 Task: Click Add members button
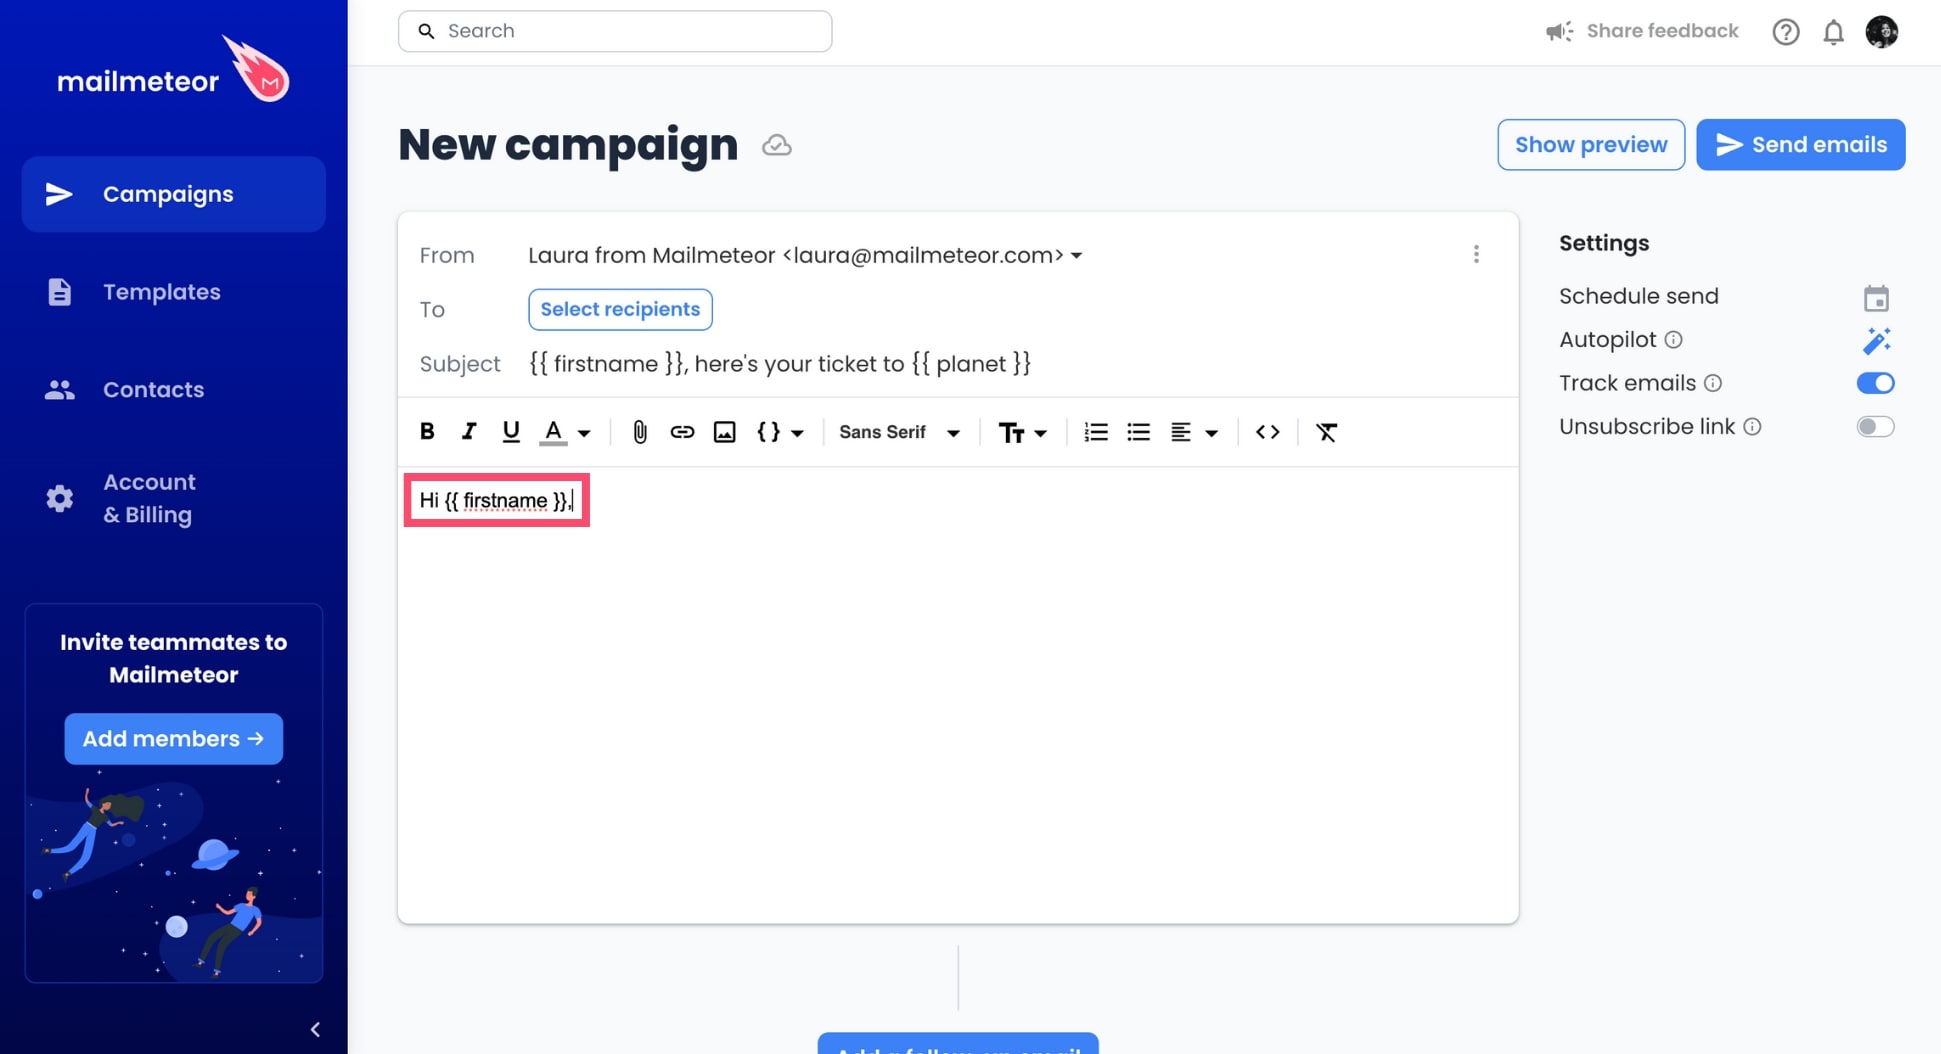(174, 739)
